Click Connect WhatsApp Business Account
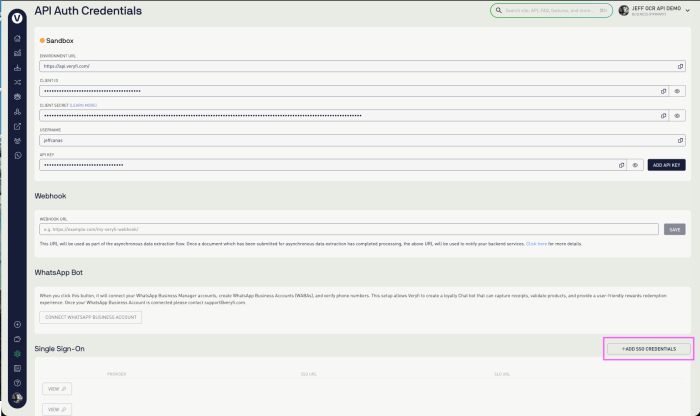Screen dimensions: 700x416 pyautogui.click(x=91, y=317)
